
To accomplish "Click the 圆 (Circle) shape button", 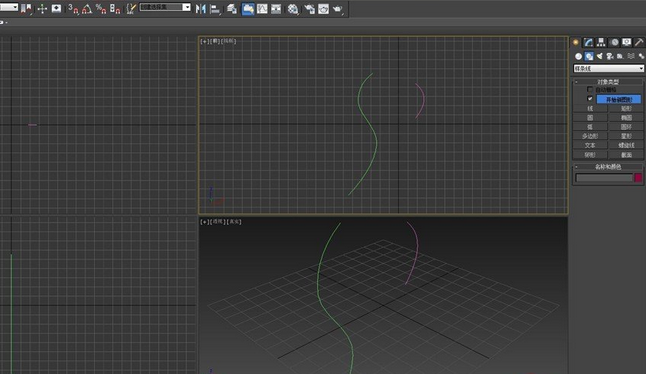I will 590,117.
